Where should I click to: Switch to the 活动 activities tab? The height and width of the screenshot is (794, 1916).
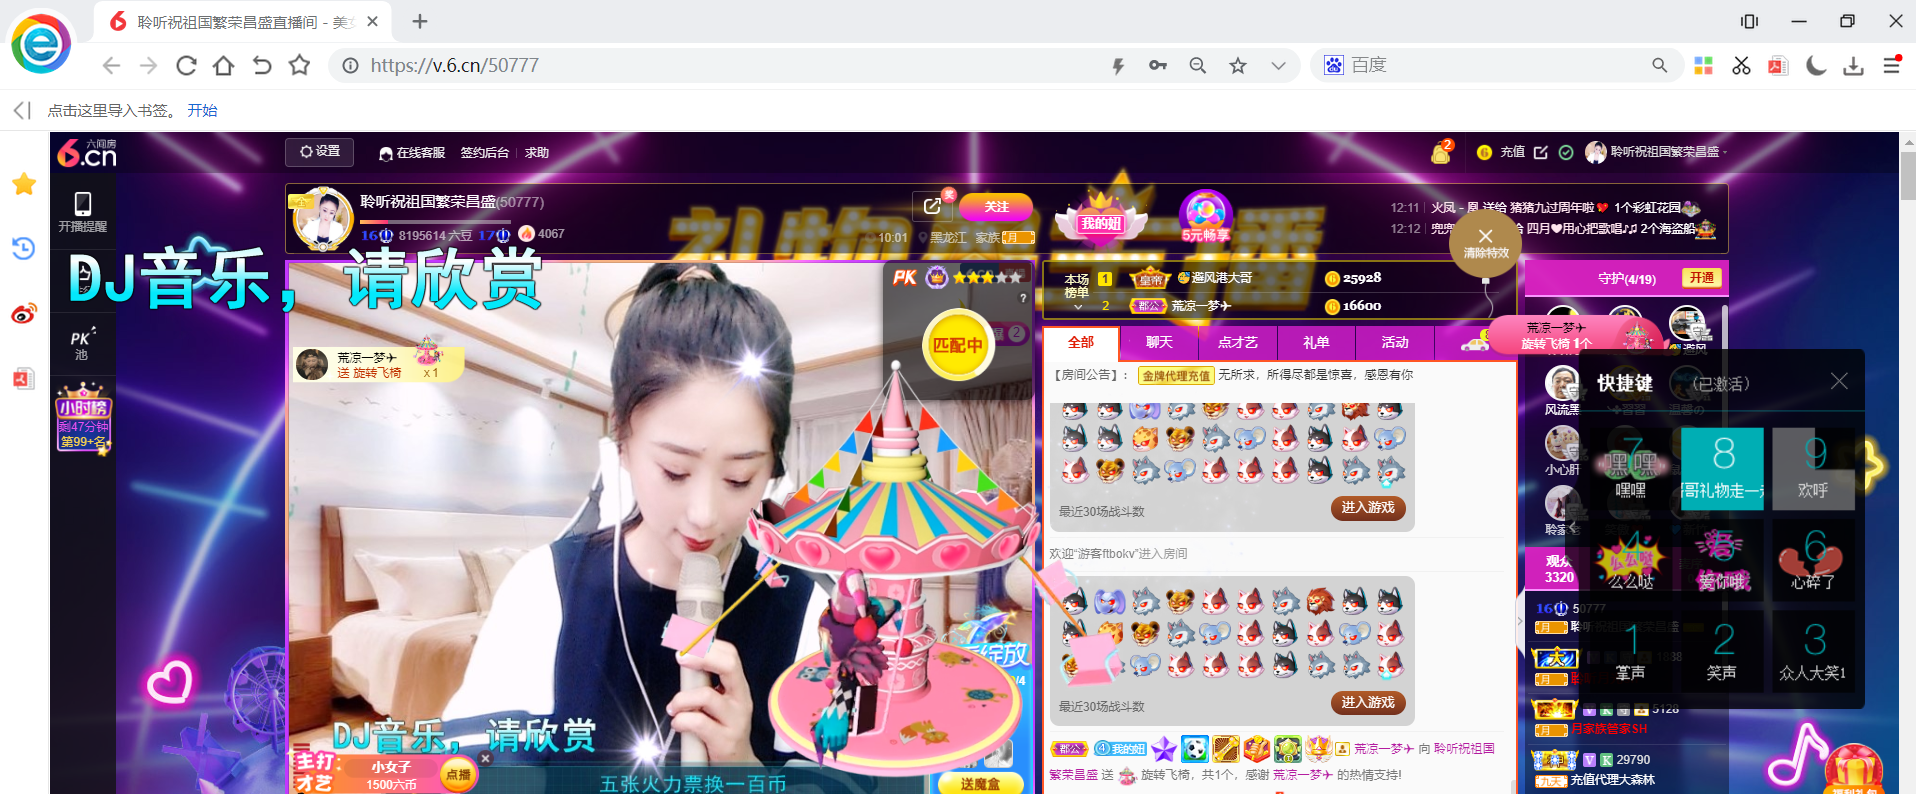point(1395,342)
